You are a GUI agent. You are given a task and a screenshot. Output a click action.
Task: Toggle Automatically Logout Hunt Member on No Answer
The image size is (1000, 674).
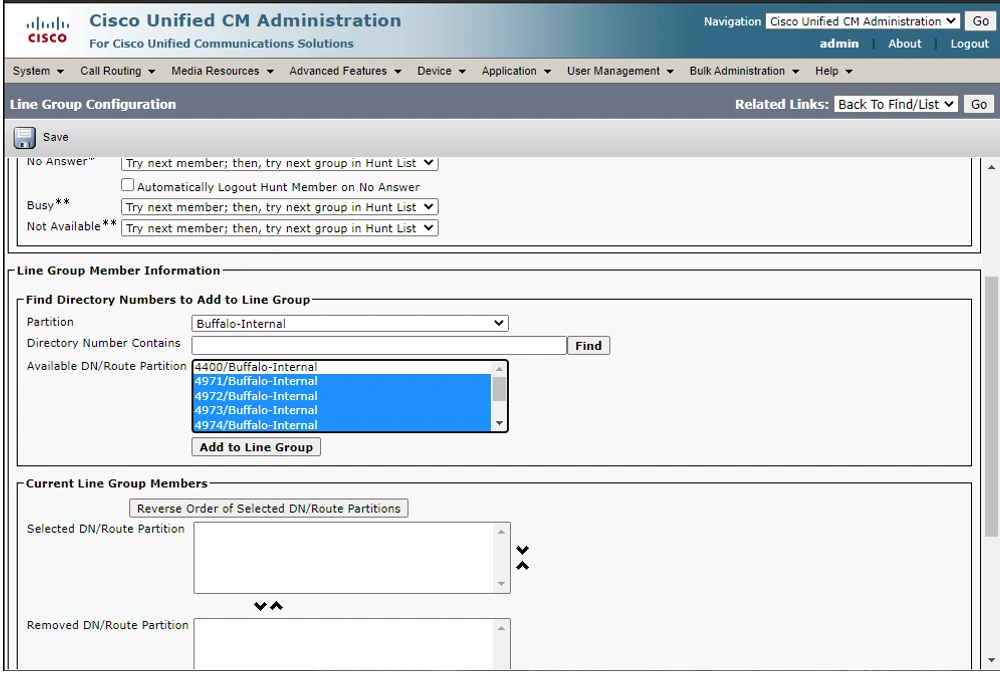(128, 185)
